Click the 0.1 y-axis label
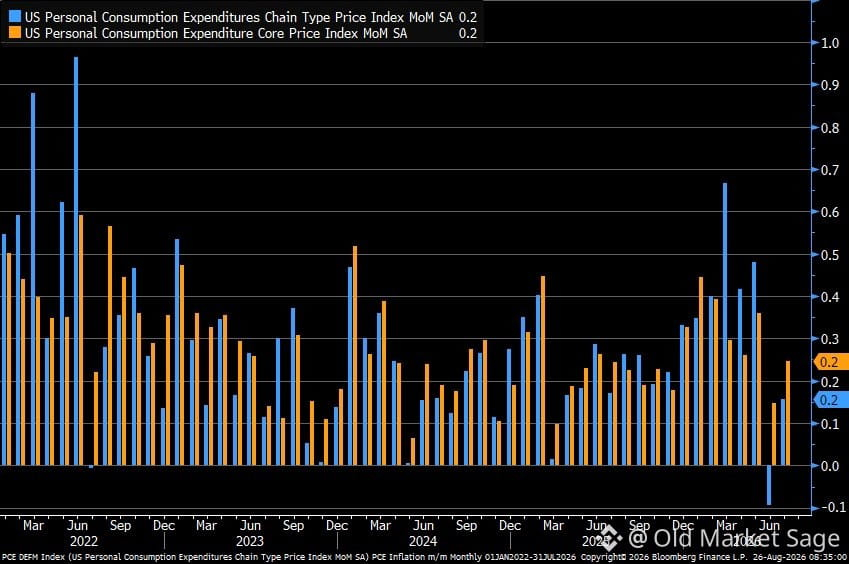The width and height of the screenshot is (849, 564). [x=830, y=424]
